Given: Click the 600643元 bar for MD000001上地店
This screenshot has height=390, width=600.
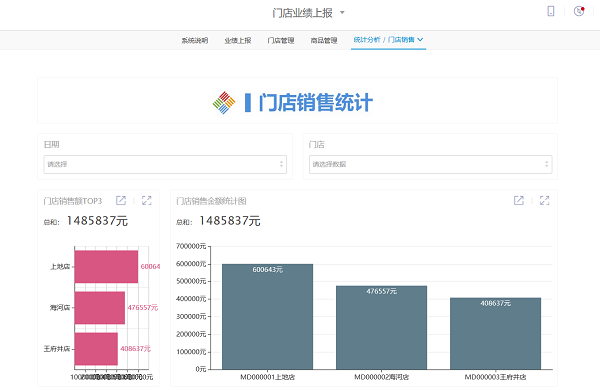Looking at the screenshot, I should click(267, 317).
